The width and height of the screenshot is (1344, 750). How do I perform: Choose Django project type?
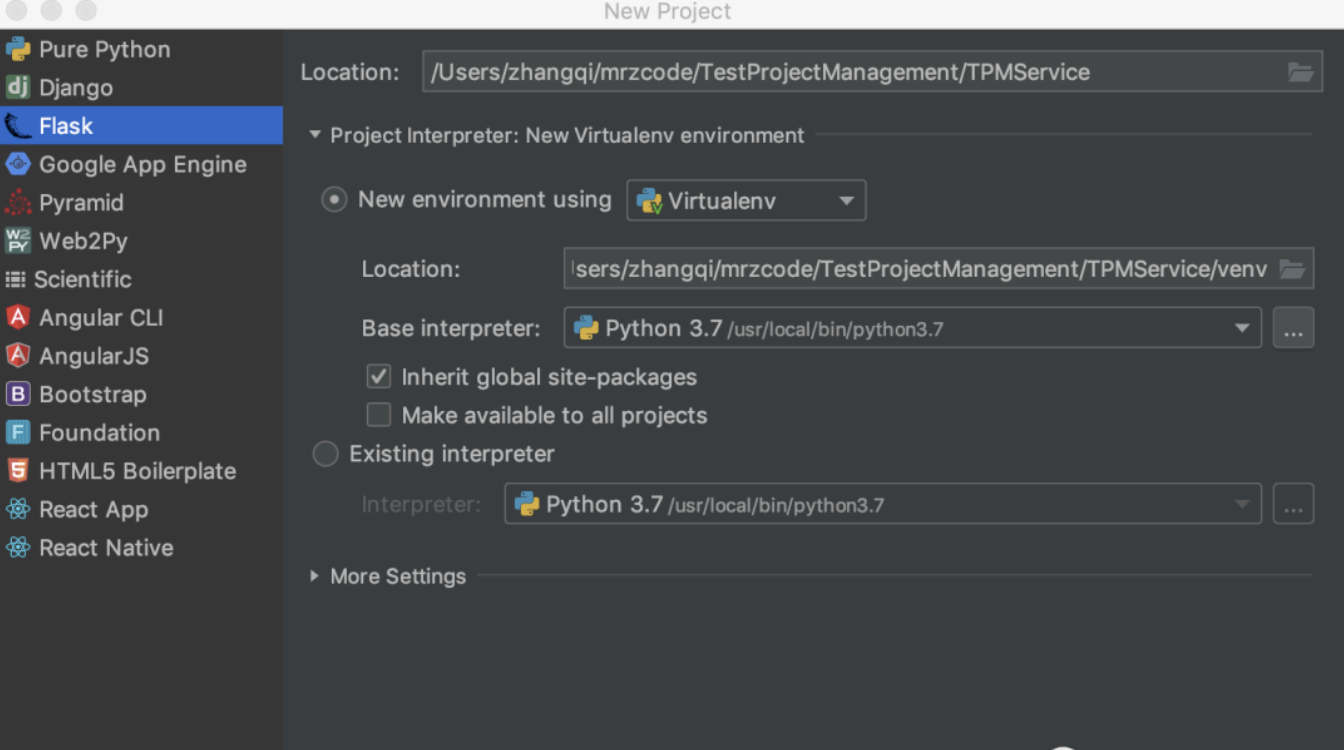[141, 87]
